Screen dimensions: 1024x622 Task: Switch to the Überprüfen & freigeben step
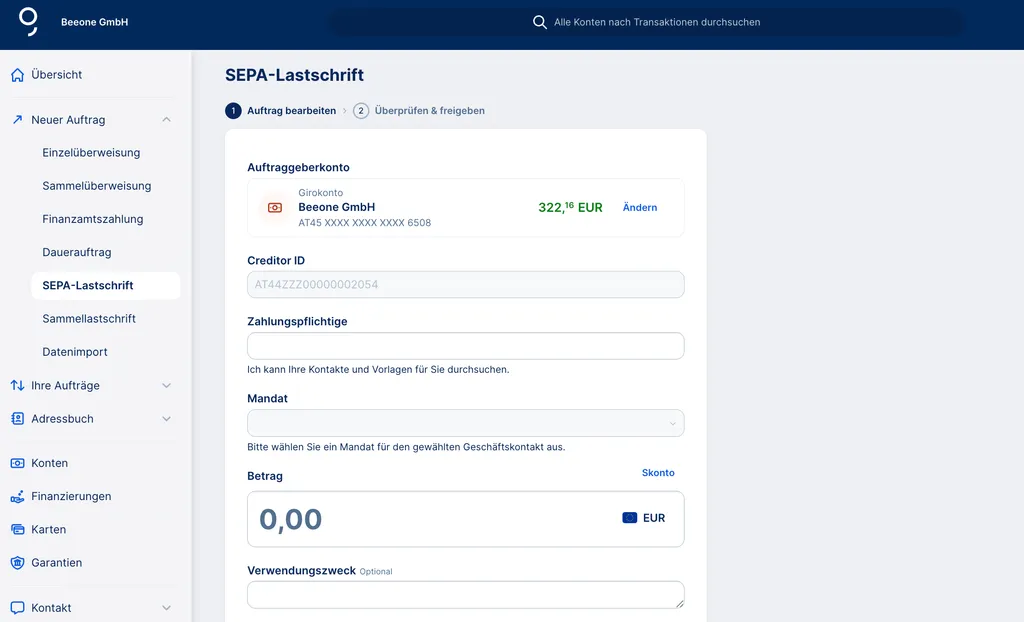point(430,110)
